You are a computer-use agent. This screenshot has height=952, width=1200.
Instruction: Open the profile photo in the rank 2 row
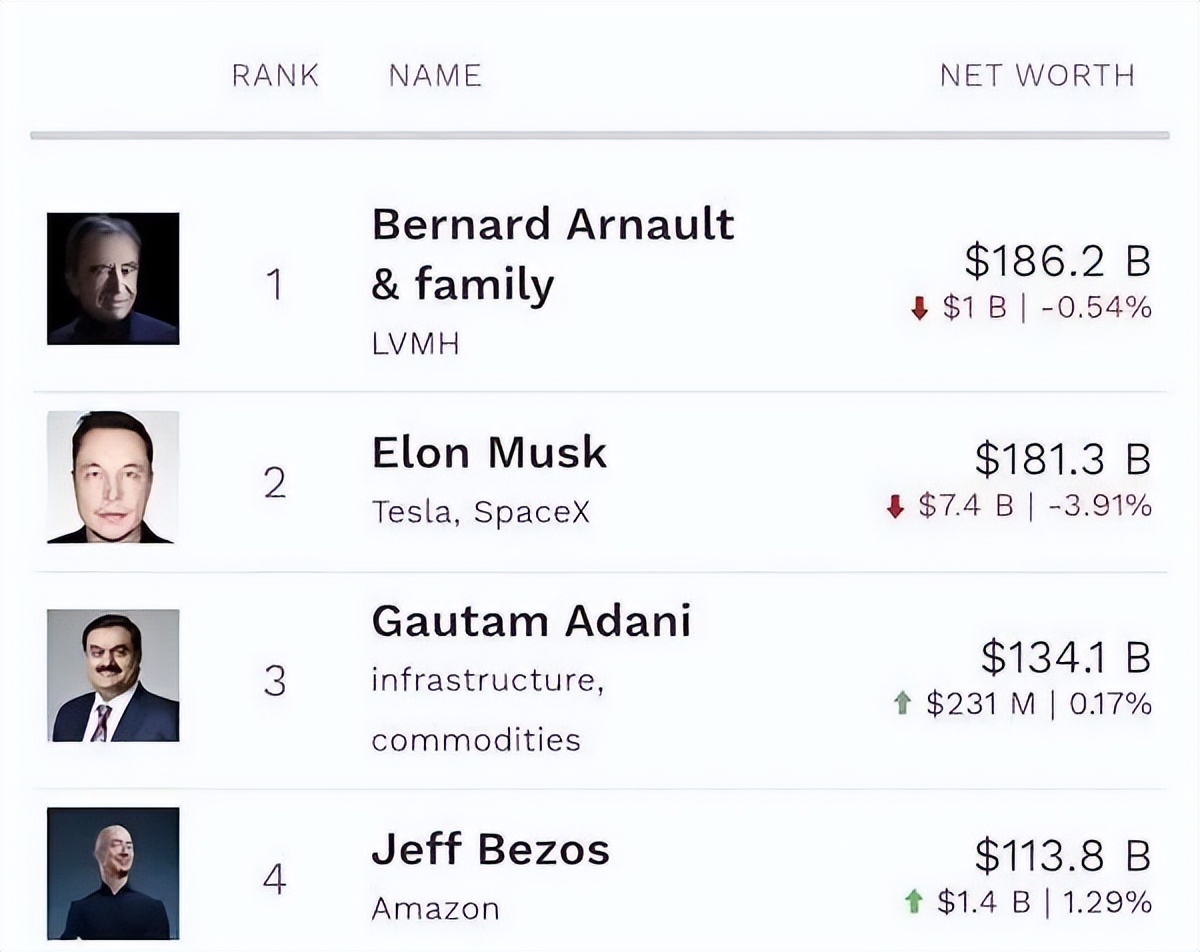click(113, 477)
